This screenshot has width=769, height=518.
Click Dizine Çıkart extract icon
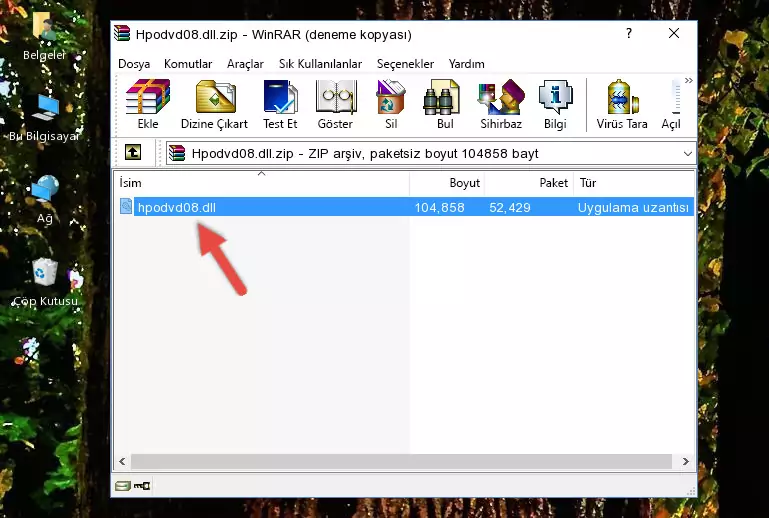214,104
